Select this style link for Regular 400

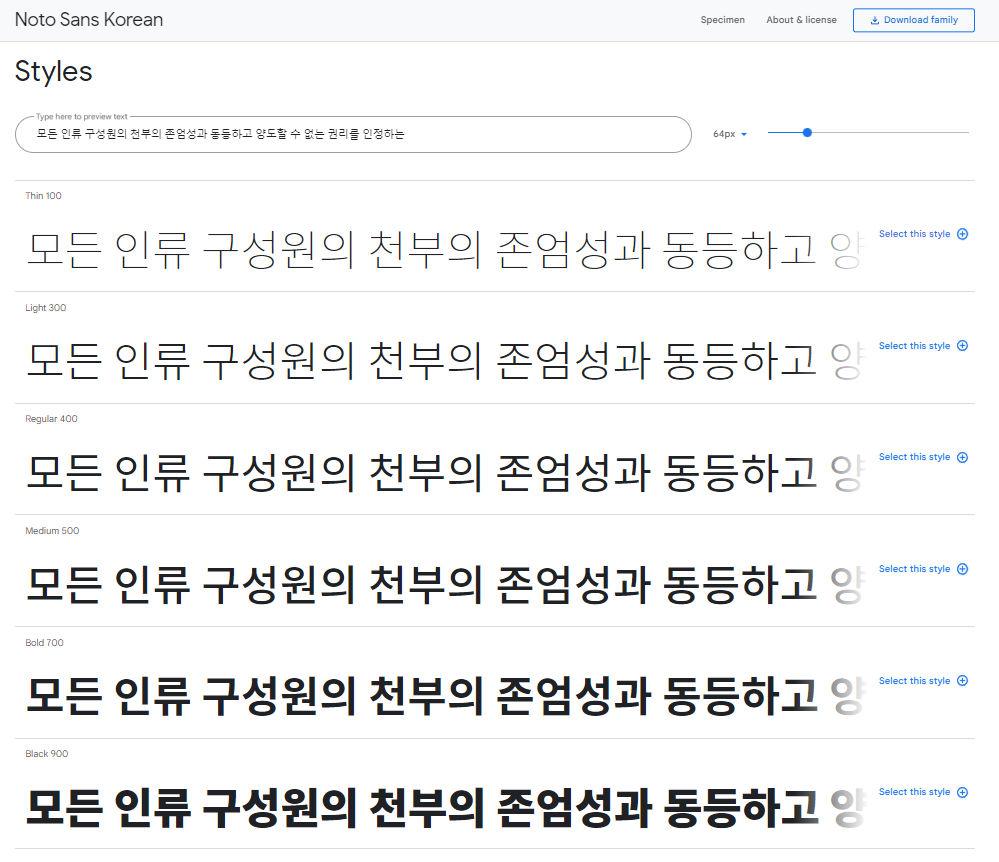(914, 457)
